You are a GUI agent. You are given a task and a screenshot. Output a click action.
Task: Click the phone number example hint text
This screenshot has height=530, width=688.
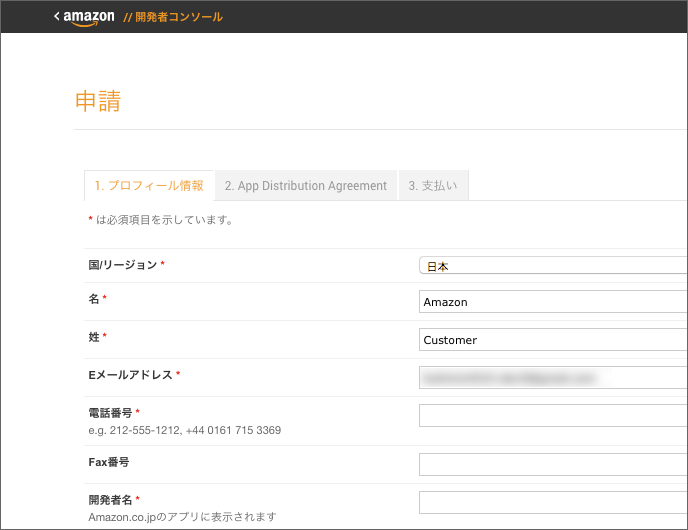[184, 430]
